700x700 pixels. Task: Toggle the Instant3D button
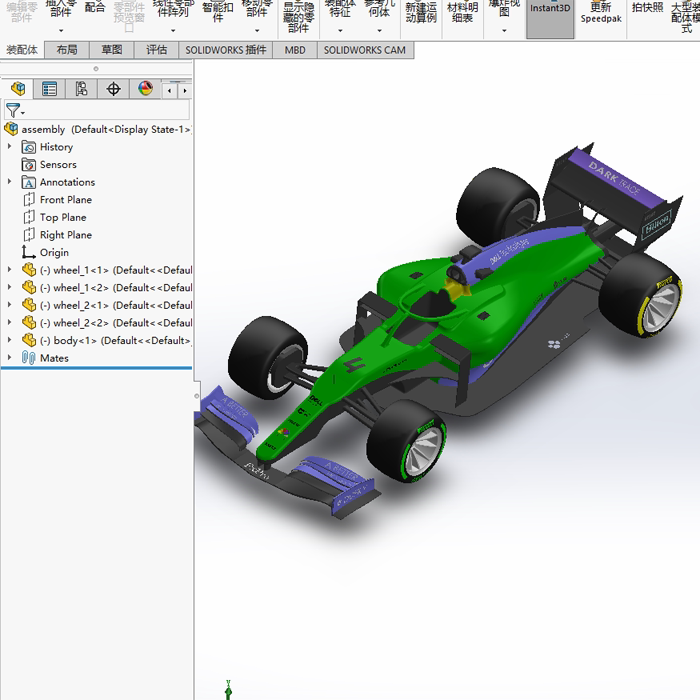click(x=550, y=18)
